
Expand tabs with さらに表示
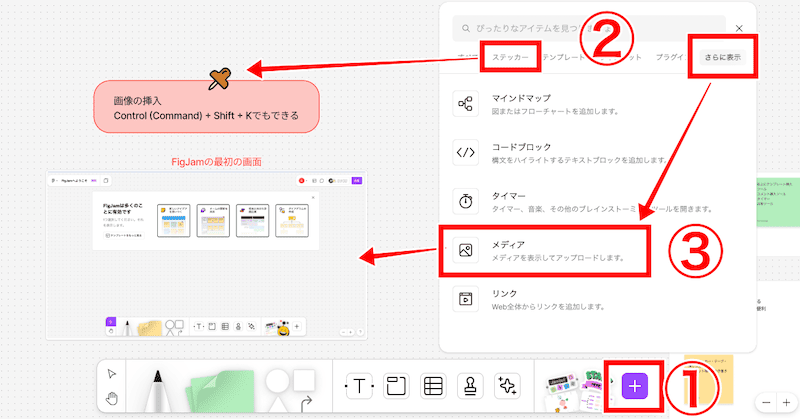[722, 59]
